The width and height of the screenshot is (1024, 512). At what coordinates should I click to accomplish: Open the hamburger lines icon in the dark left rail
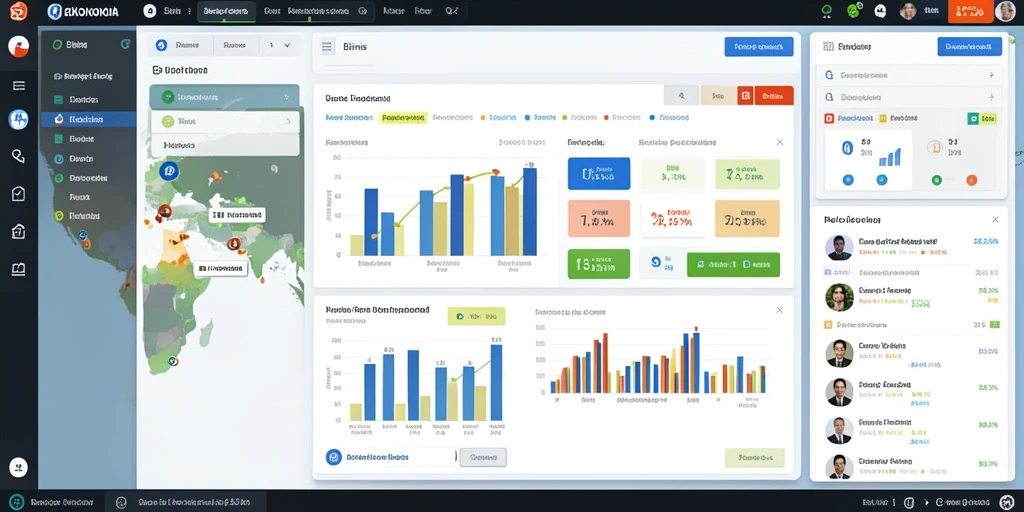[18, 86]
